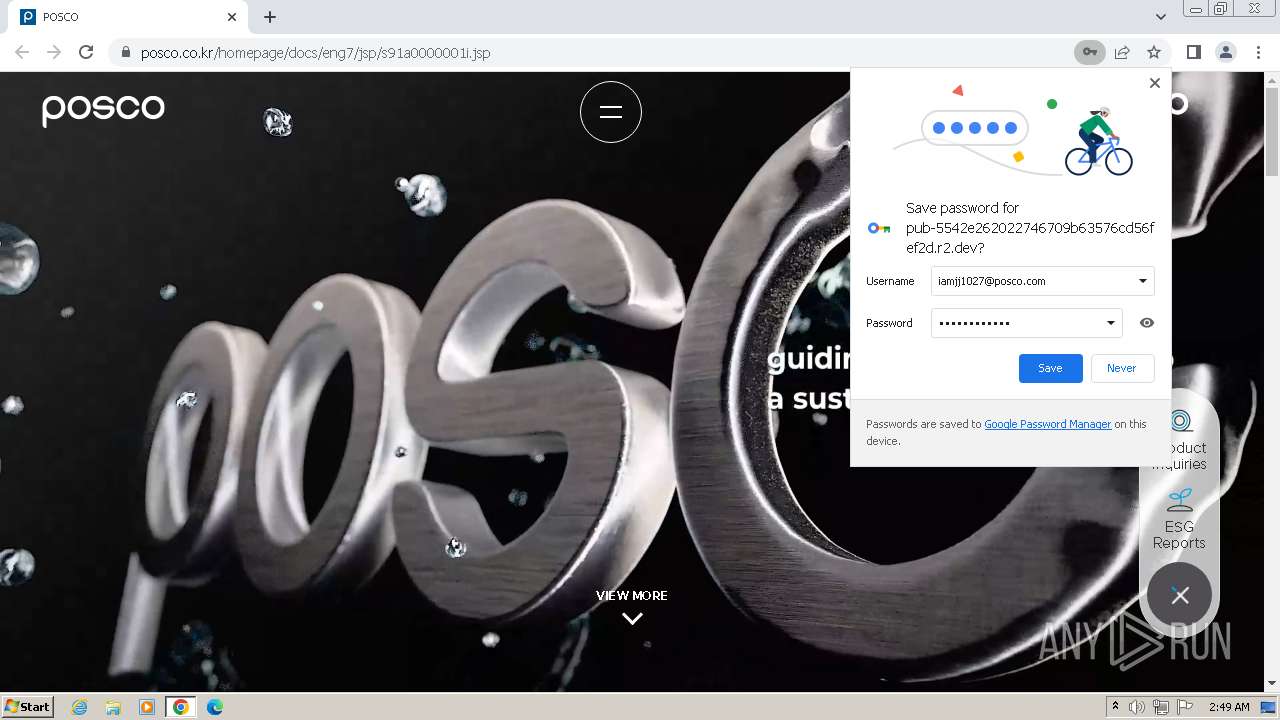This screenshot has width=1280, height=720.
Task: Close the POSCO tab
Action: coord(232,17)
